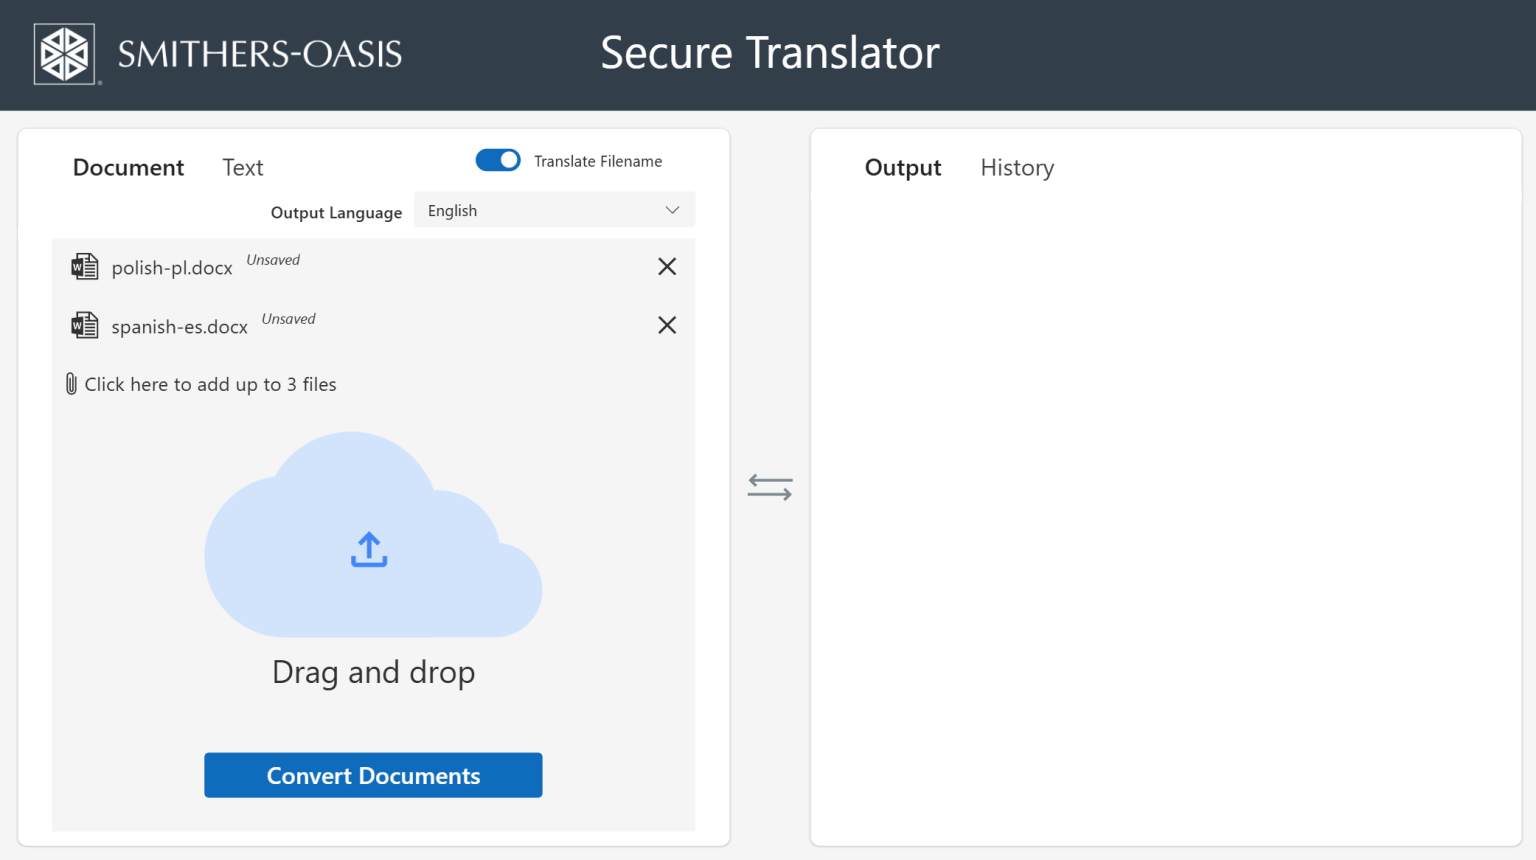Screen dimensions: 1536x860
Task: Click the chevron on the English language selector
Action: [671, 210]
